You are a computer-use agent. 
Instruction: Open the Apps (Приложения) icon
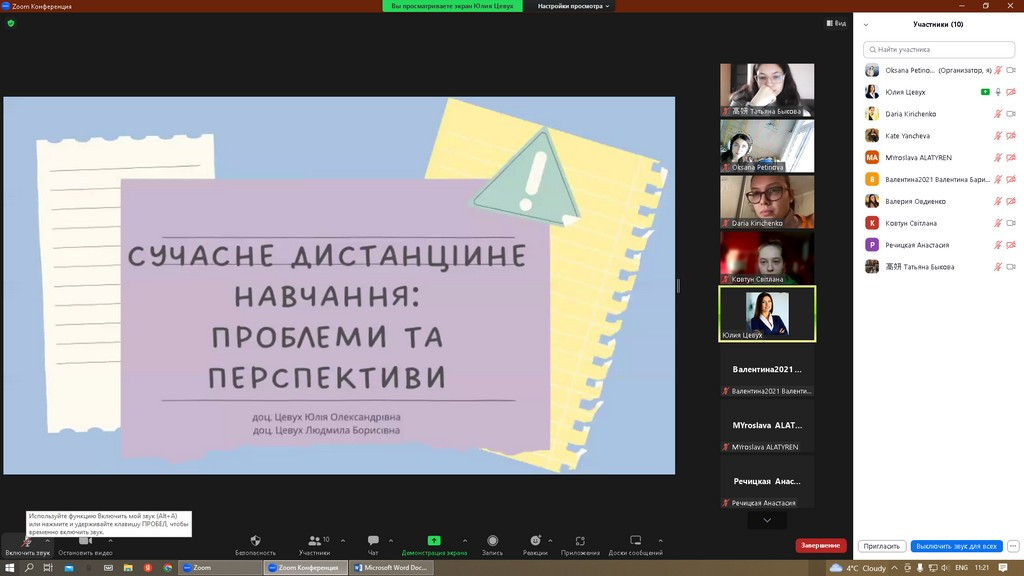tap(580, 541)
